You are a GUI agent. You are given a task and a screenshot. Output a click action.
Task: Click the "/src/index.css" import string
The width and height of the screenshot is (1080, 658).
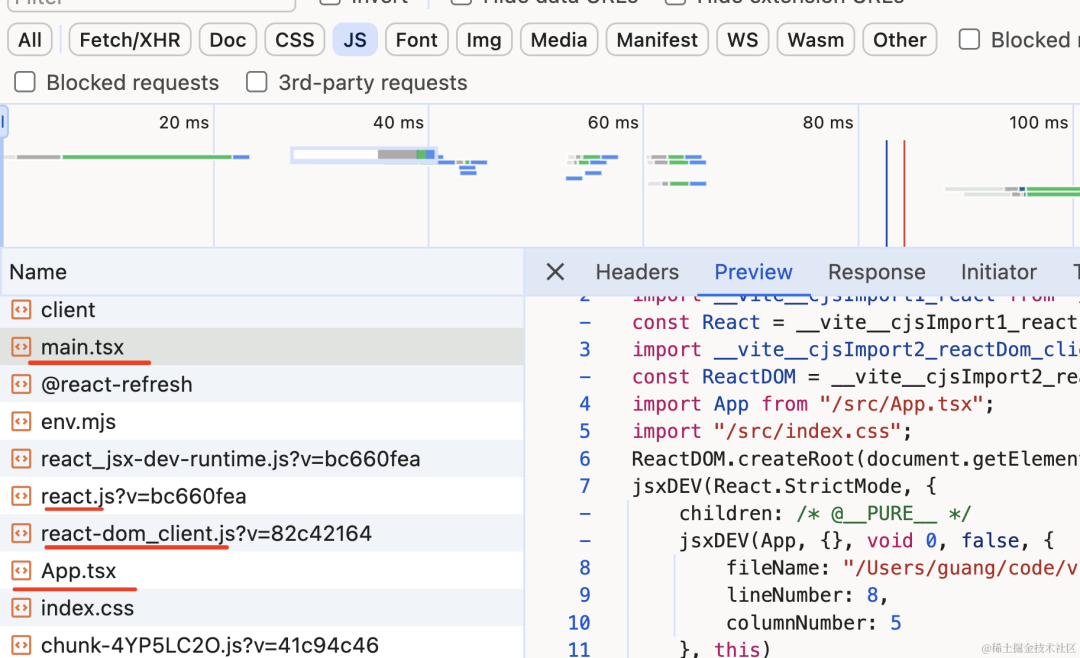point(807,431)
